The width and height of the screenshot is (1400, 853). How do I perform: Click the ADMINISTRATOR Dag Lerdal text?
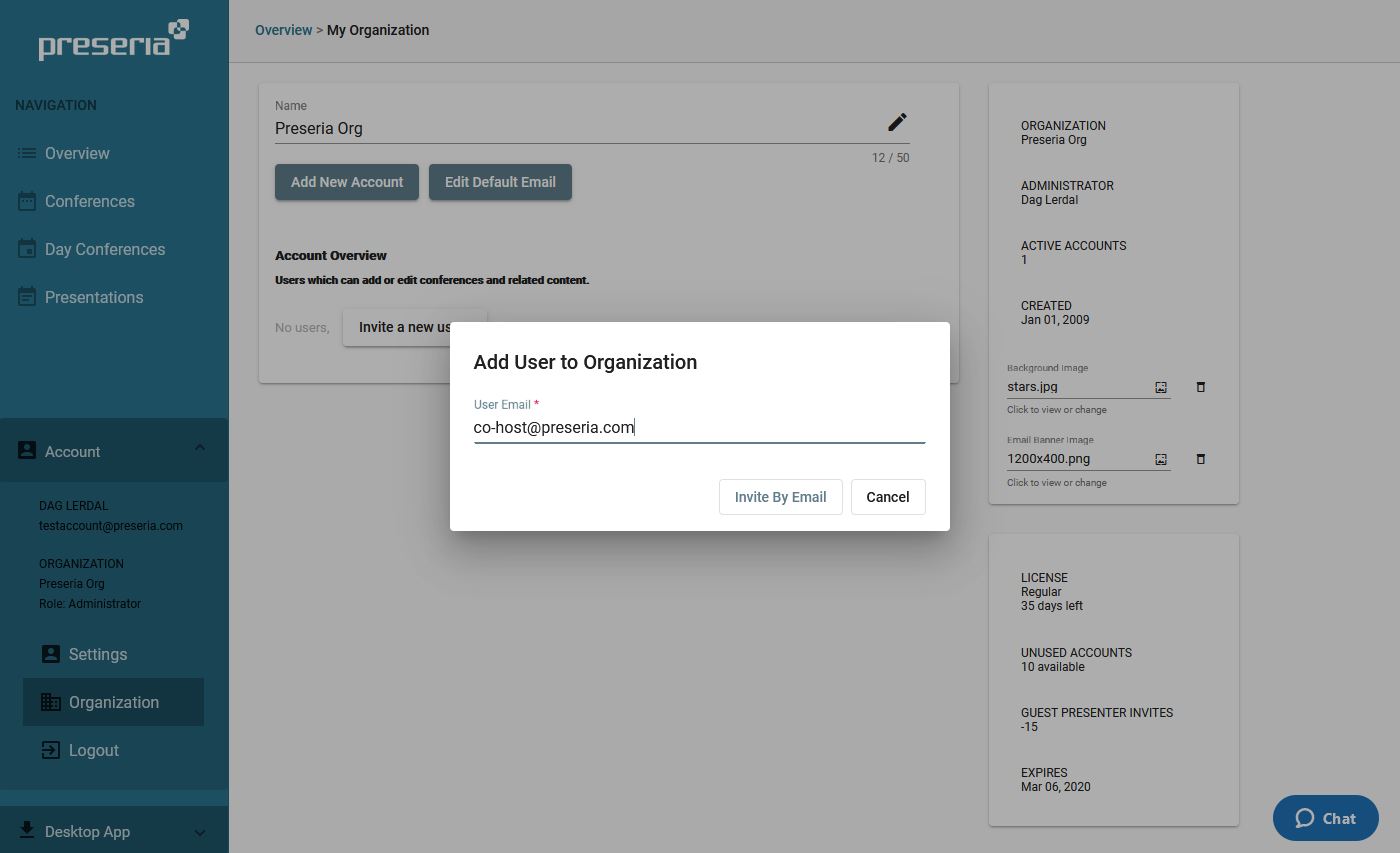[x=1067, y=192]
